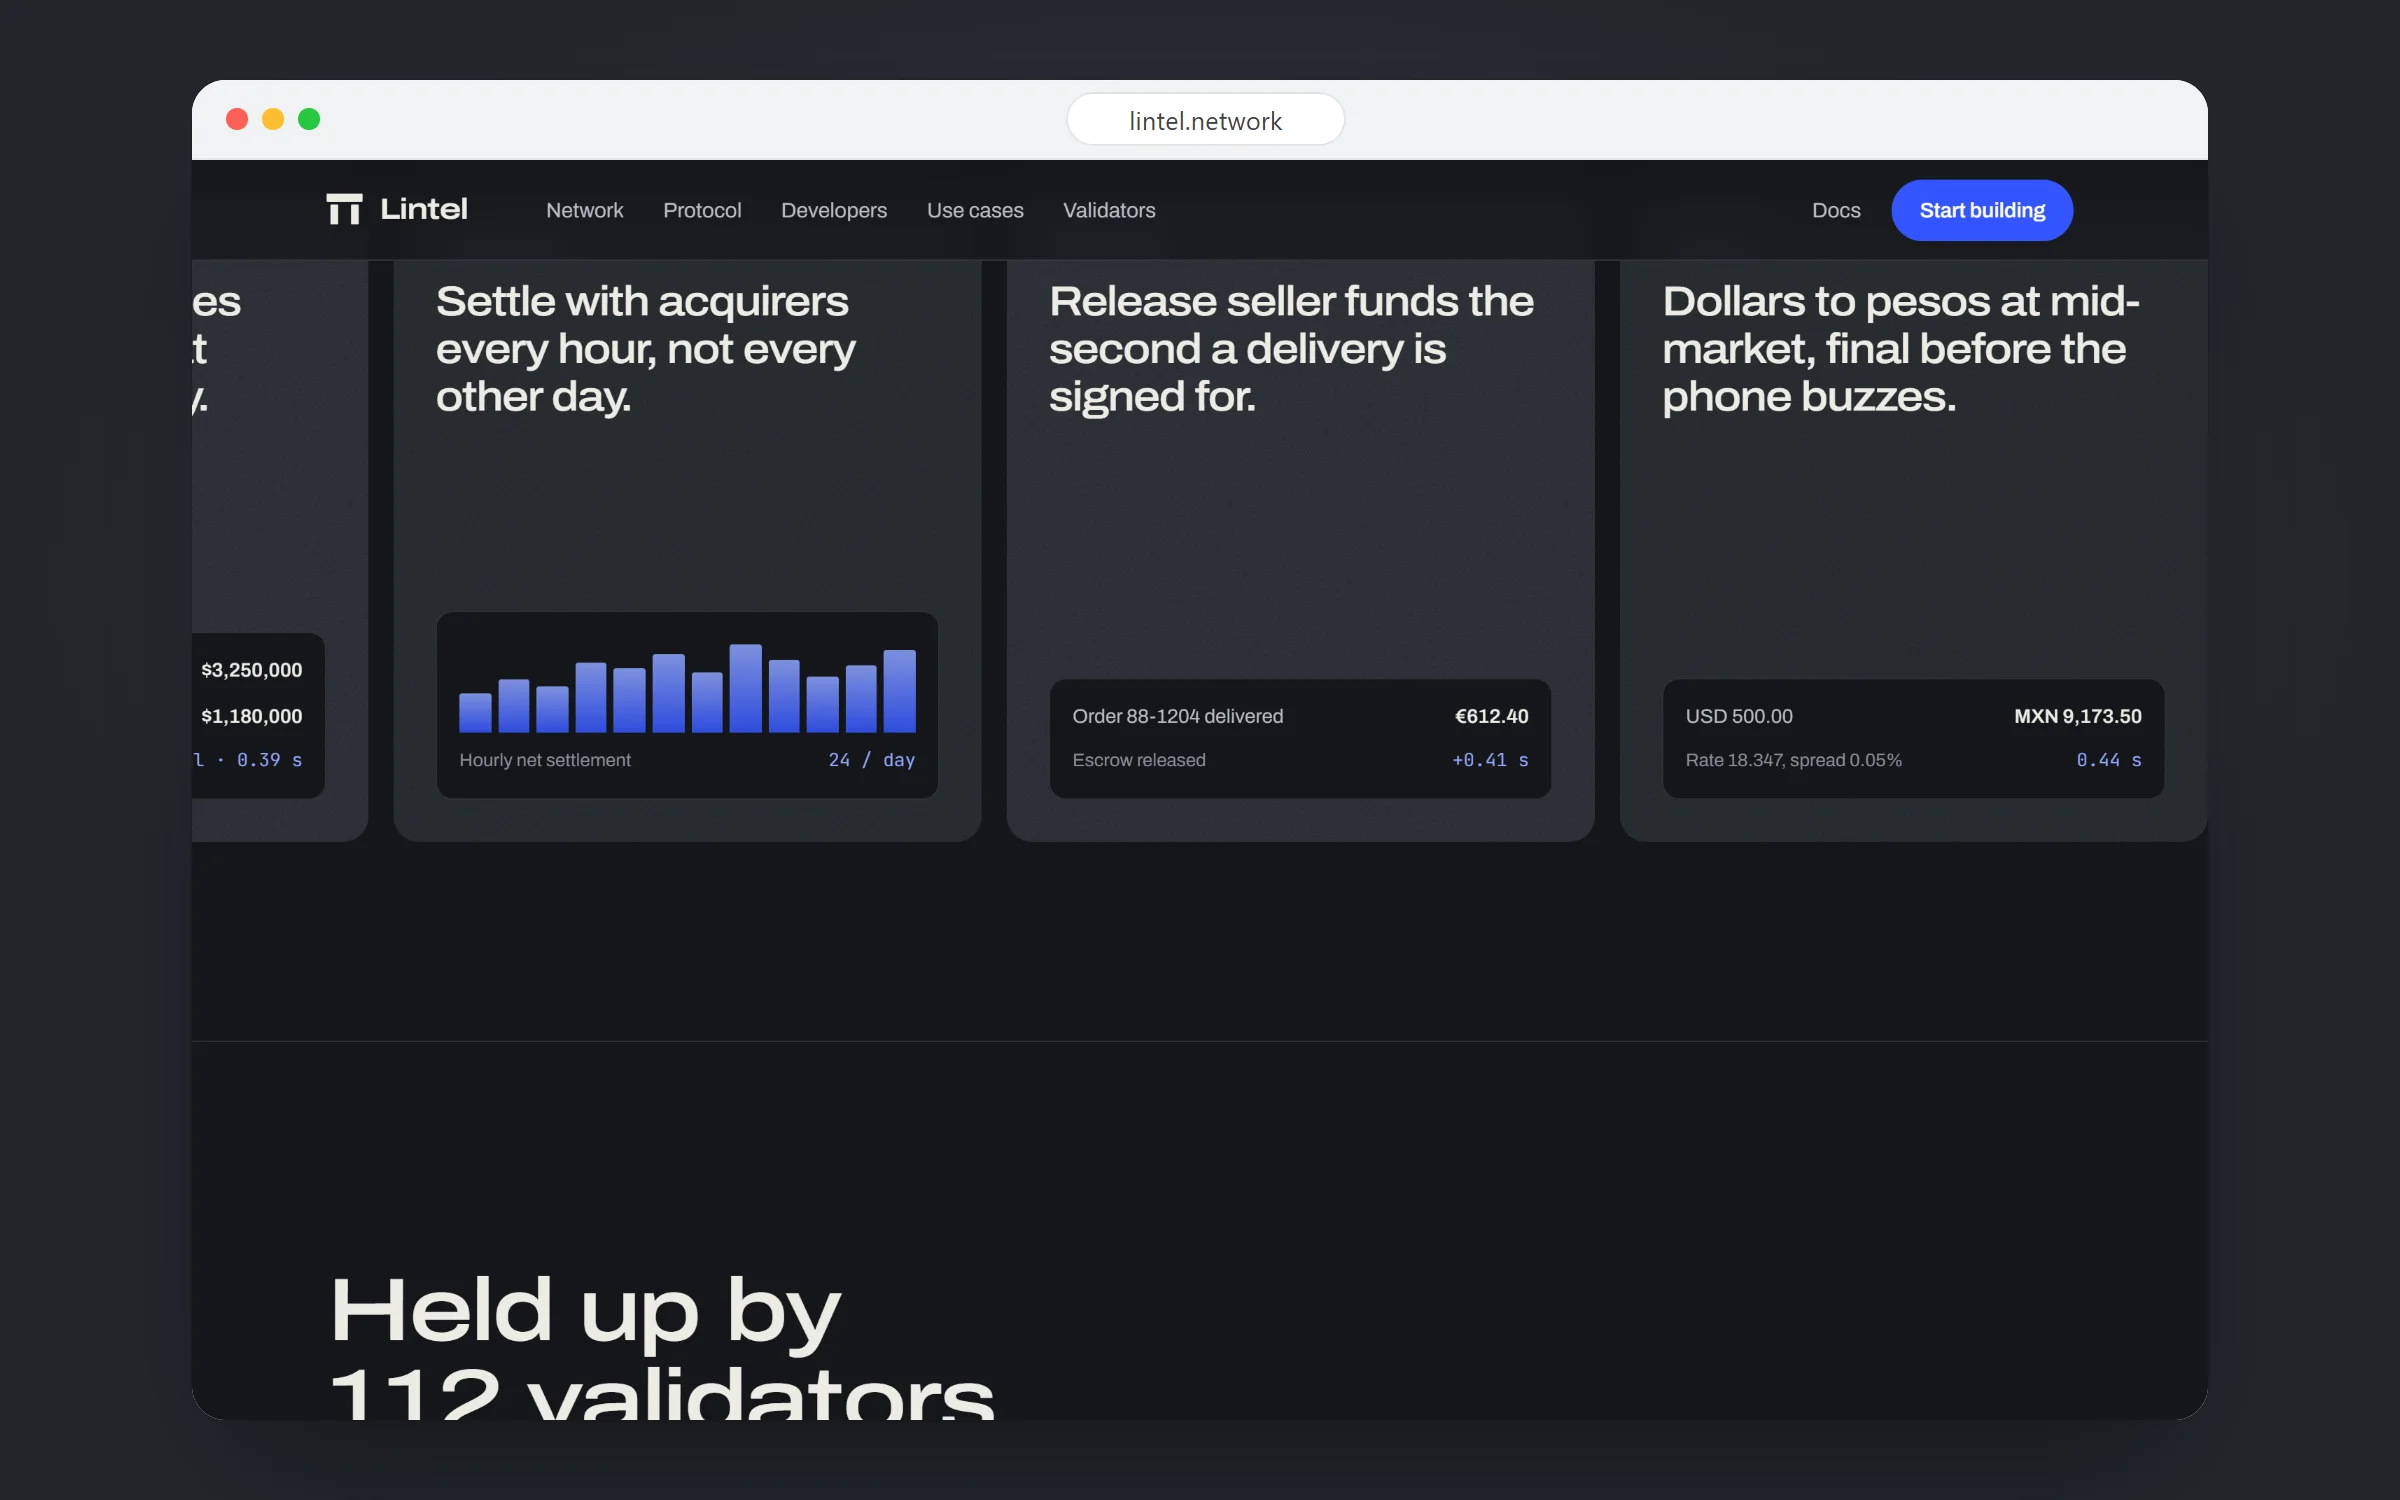Maximize the window with green button
The width and height of the screenshot is (2400, 1500).
[309, 119]
